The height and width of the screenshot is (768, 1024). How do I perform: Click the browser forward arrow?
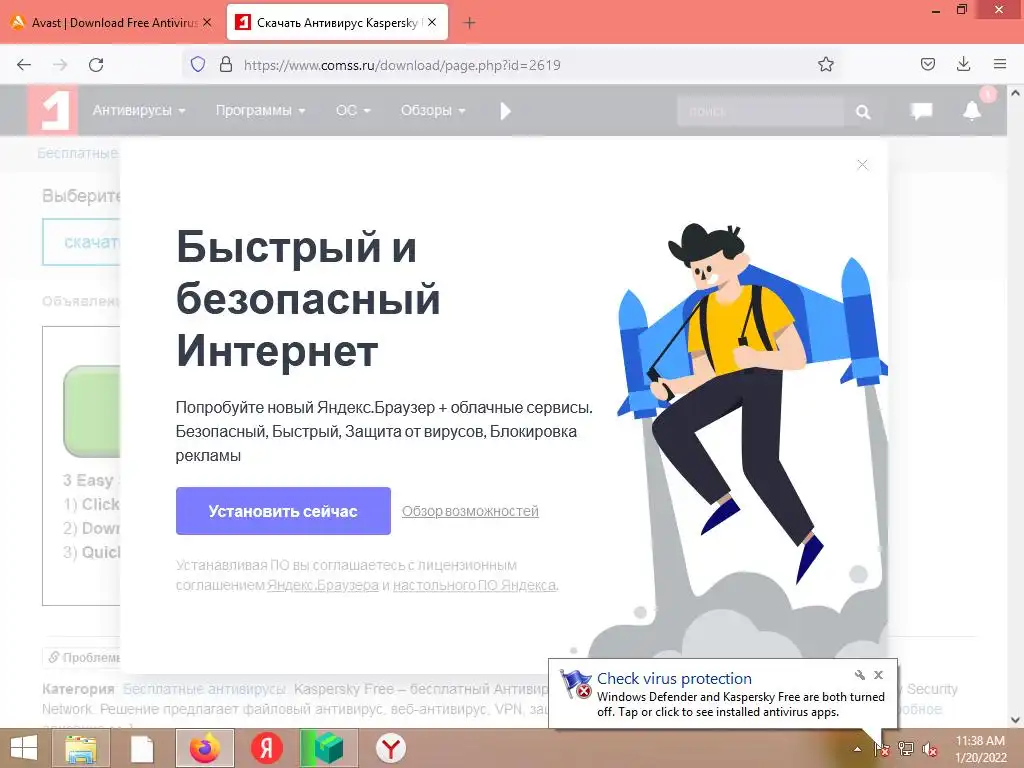point(60,65)
